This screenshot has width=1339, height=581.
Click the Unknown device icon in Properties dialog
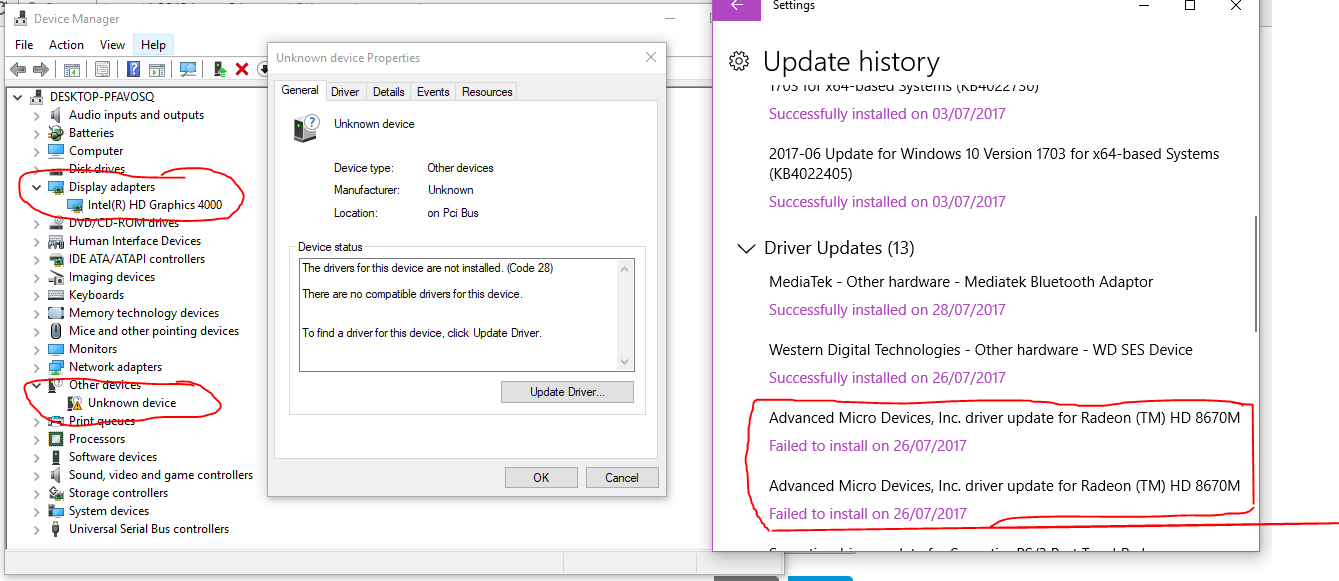305,129
